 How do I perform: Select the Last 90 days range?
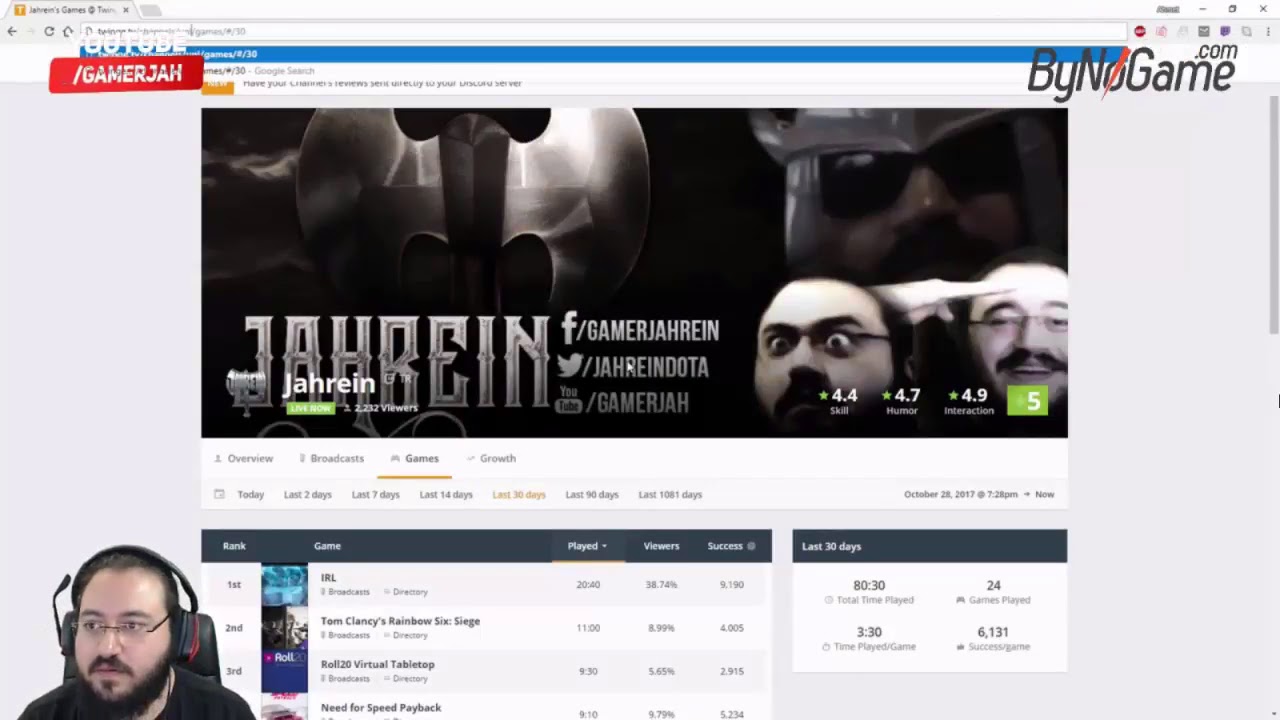click(592, 494)
